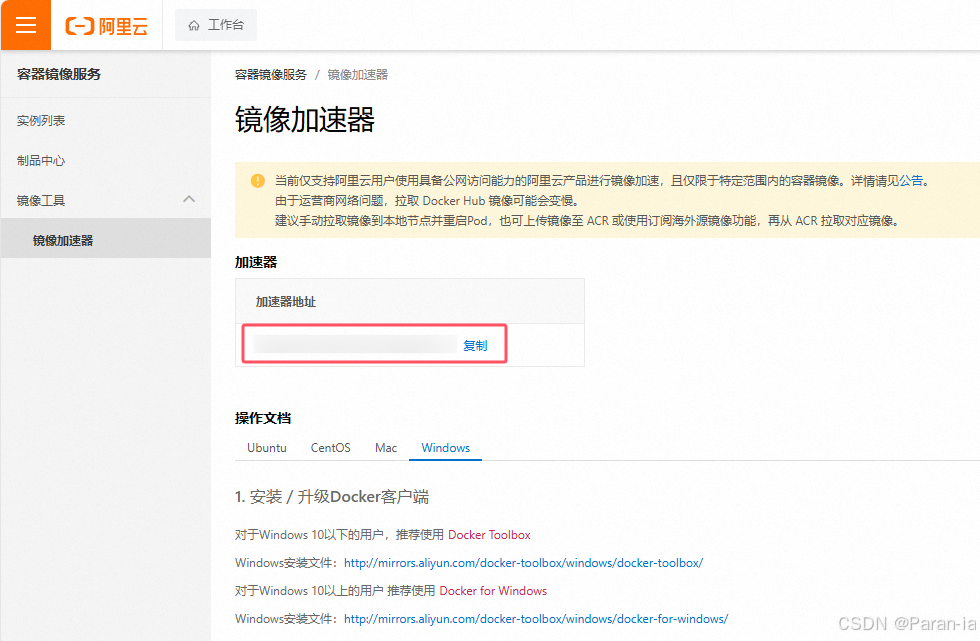
Task: Click the blurred accelerator address field
Action: 355,344
